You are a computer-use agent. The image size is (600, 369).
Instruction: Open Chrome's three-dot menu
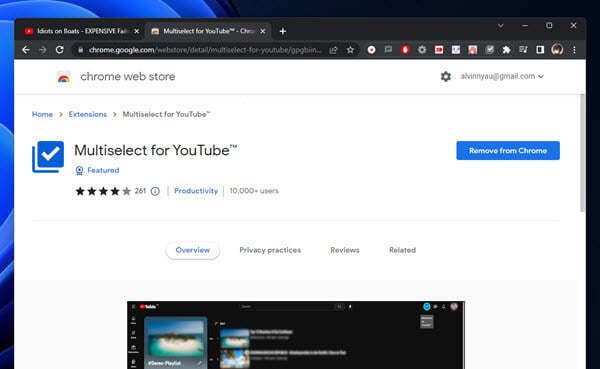[574, 50]
